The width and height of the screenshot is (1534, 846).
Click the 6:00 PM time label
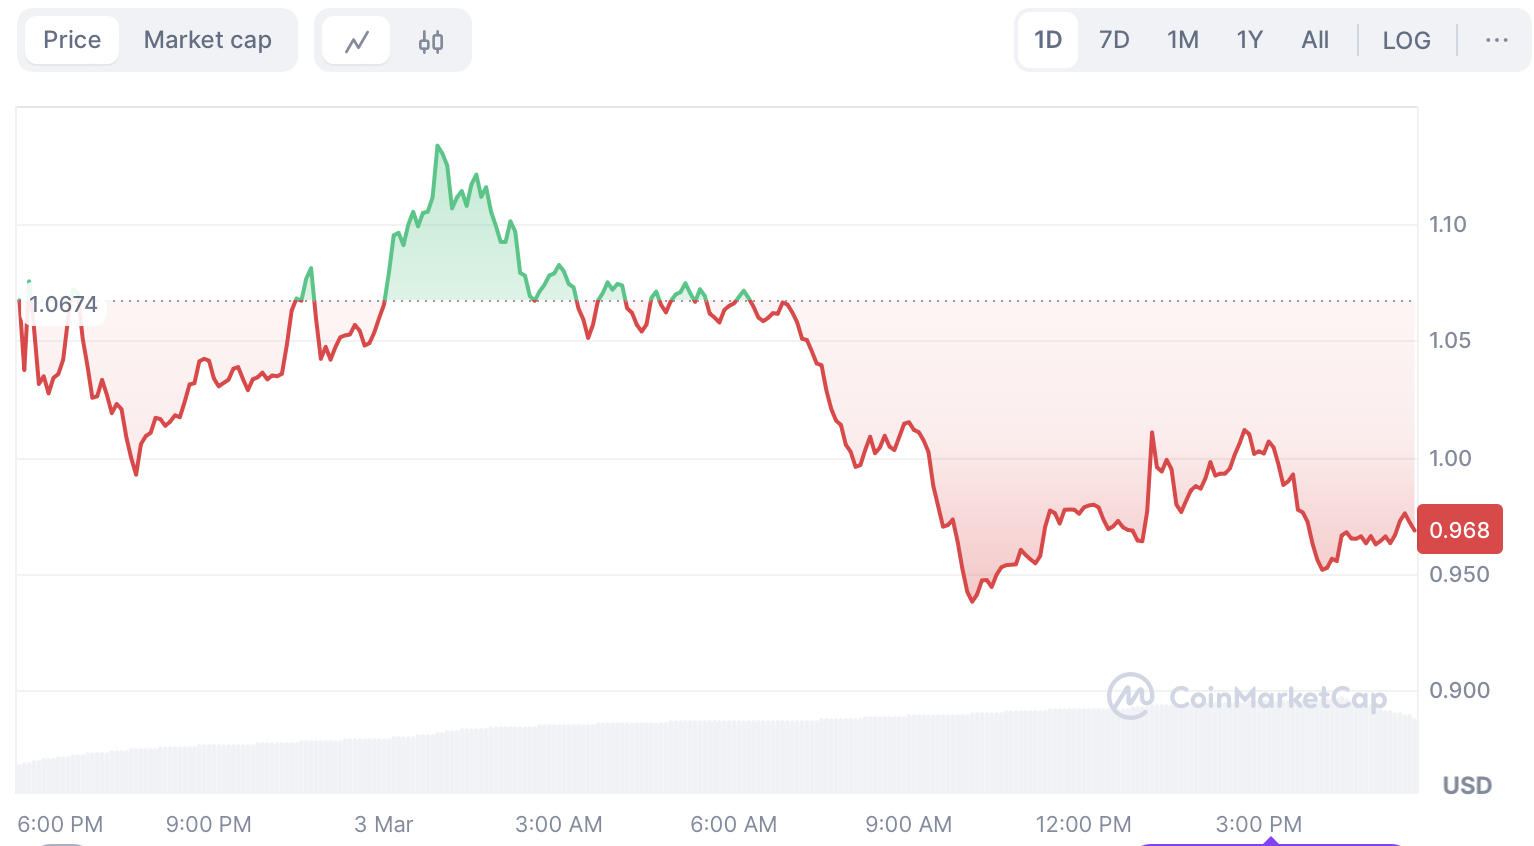pyautogui.click(x=59, y=824)
